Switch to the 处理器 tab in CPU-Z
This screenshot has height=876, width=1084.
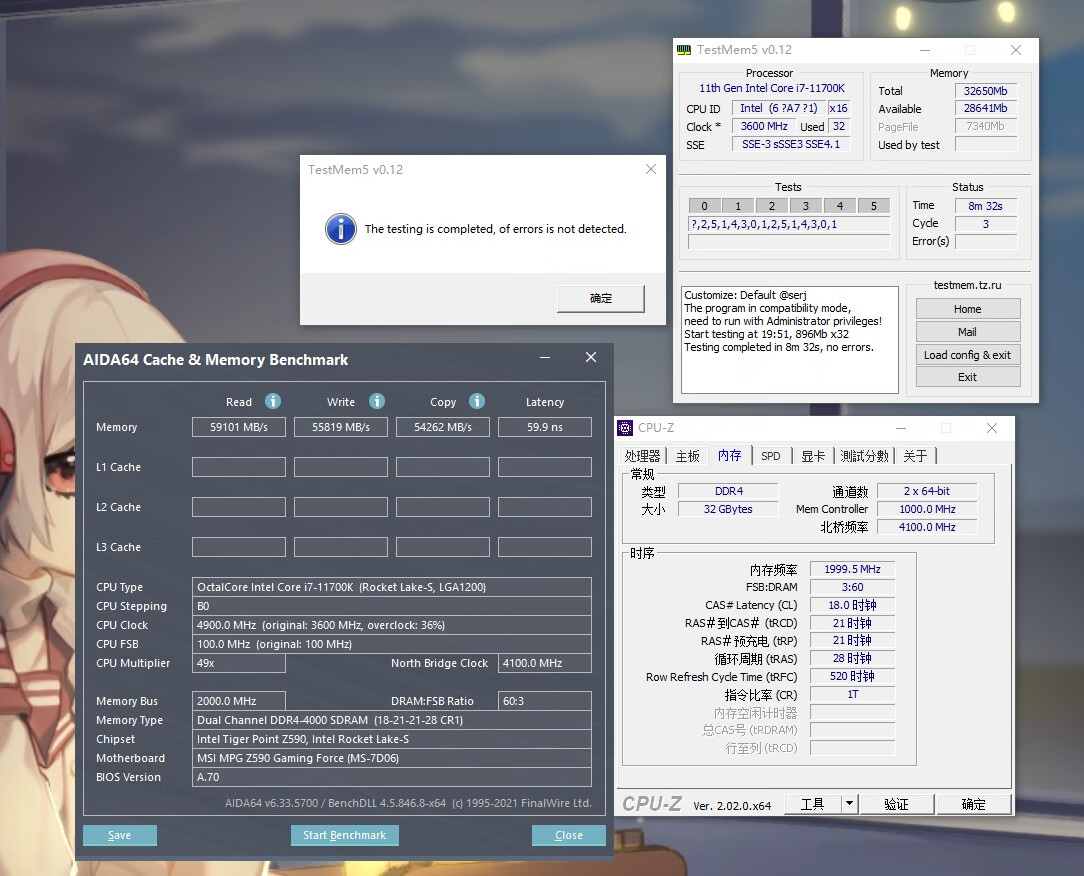(642, 456)
